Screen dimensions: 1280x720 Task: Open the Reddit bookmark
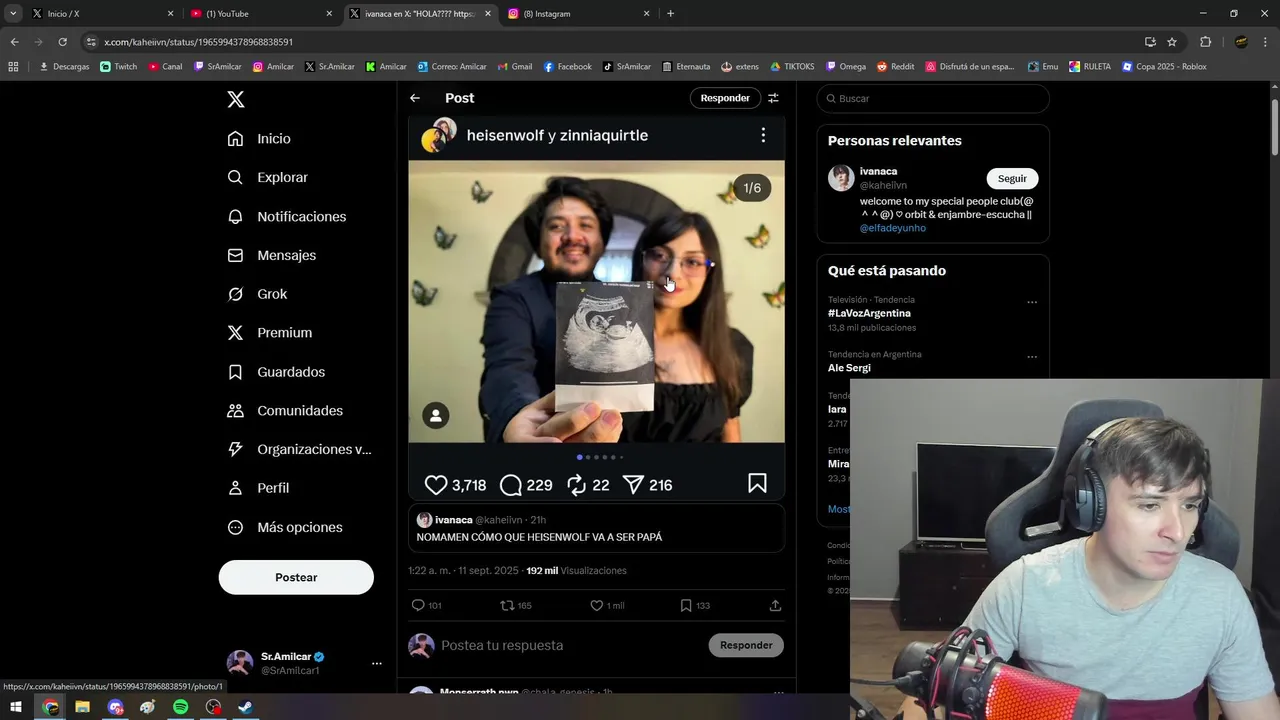tap(895, 67)
